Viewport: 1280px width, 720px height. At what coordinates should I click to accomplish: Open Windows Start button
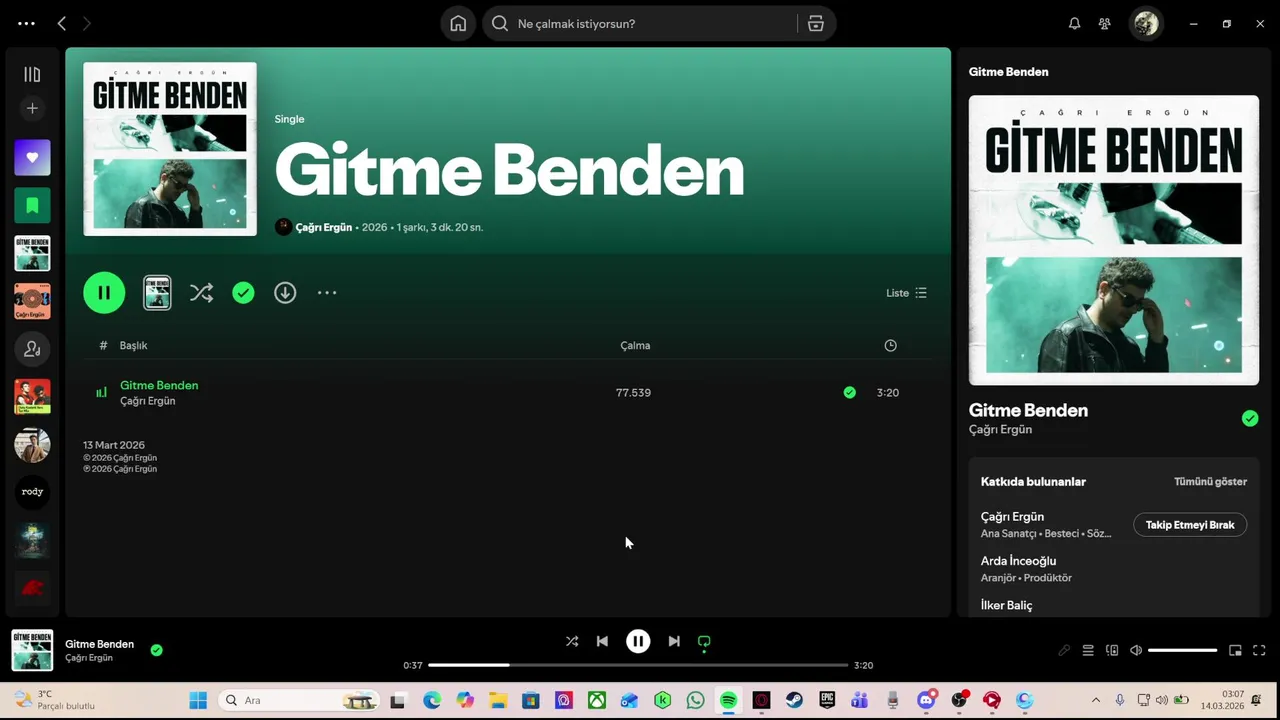pyautogui.click(x=198, y=700)
